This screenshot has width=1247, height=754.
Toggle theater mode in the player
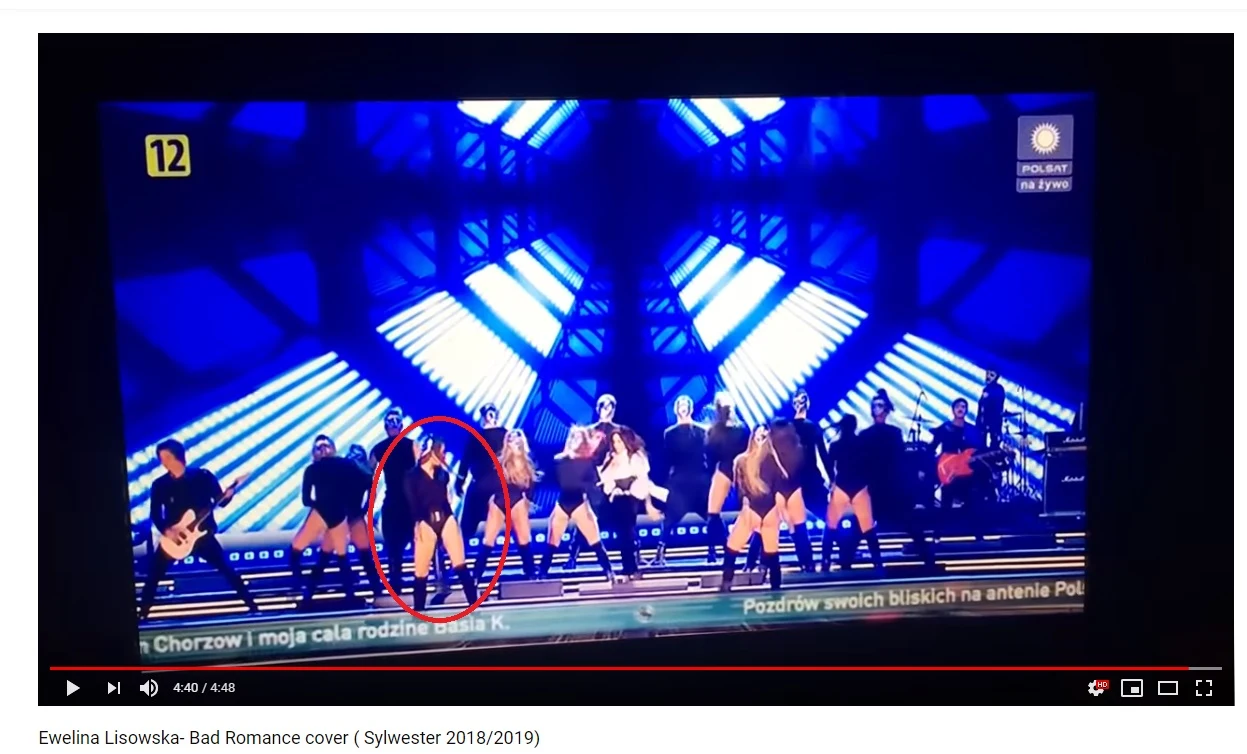[1168, 688]
